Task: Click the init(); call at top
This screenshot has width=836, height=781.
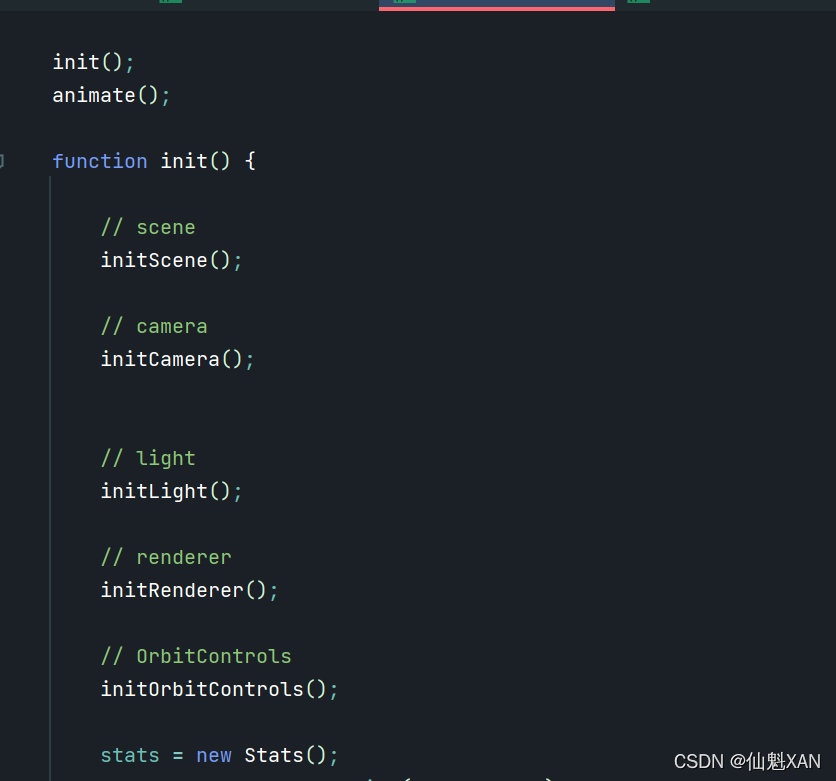Action: [x=93, y=62]
